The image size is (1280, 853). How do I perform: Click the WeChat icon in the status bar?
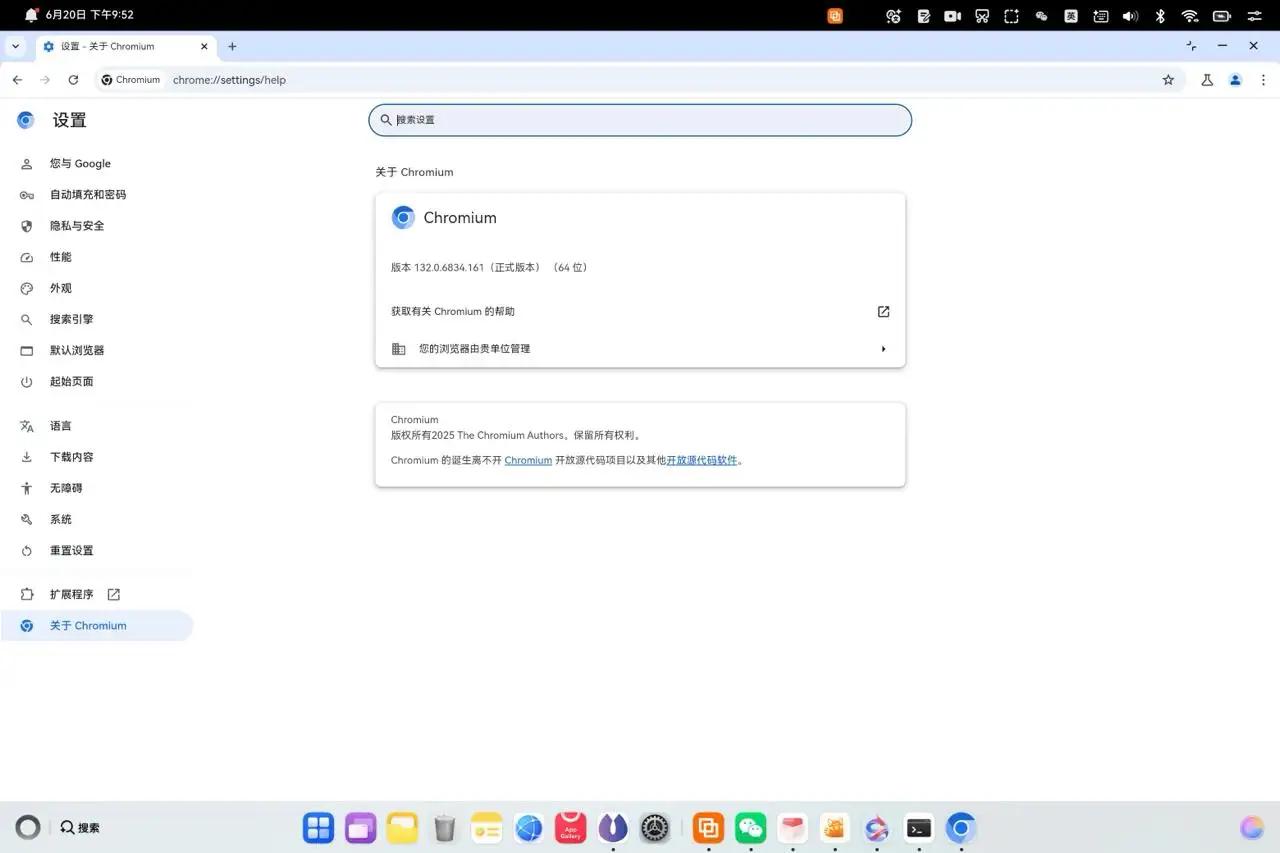pyautogui.click(x=1041, y=16)
